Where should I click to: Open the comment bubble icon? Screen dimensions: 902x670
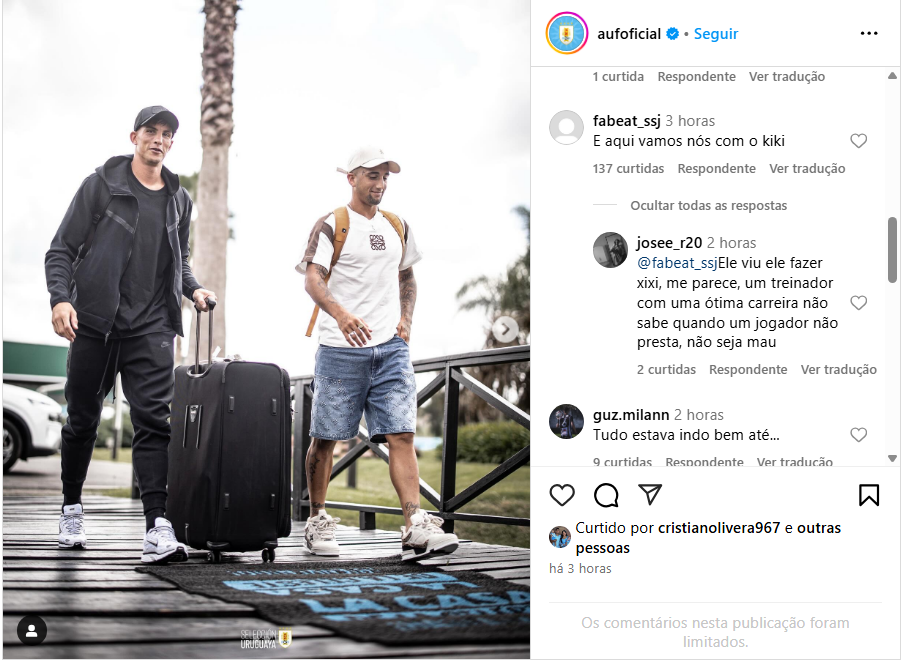(x=606, y=495)
